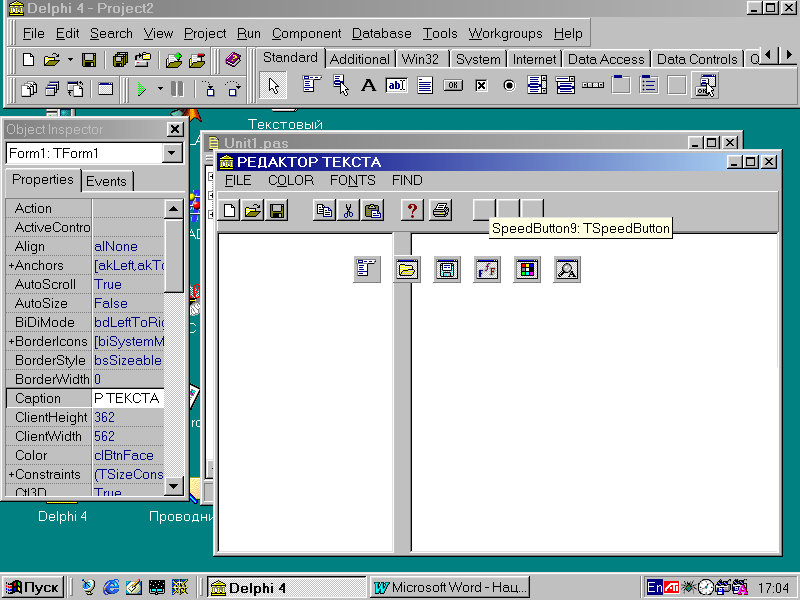The image size is (800, 600).
Task: Select the ActionList component in palette
Action: point(706,85)
